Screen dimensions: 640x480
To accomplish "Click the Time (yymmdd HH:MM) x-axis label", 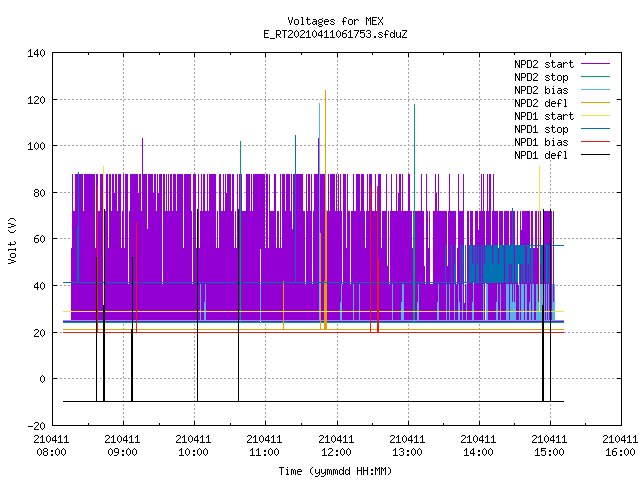I will [x=335, y=471].
